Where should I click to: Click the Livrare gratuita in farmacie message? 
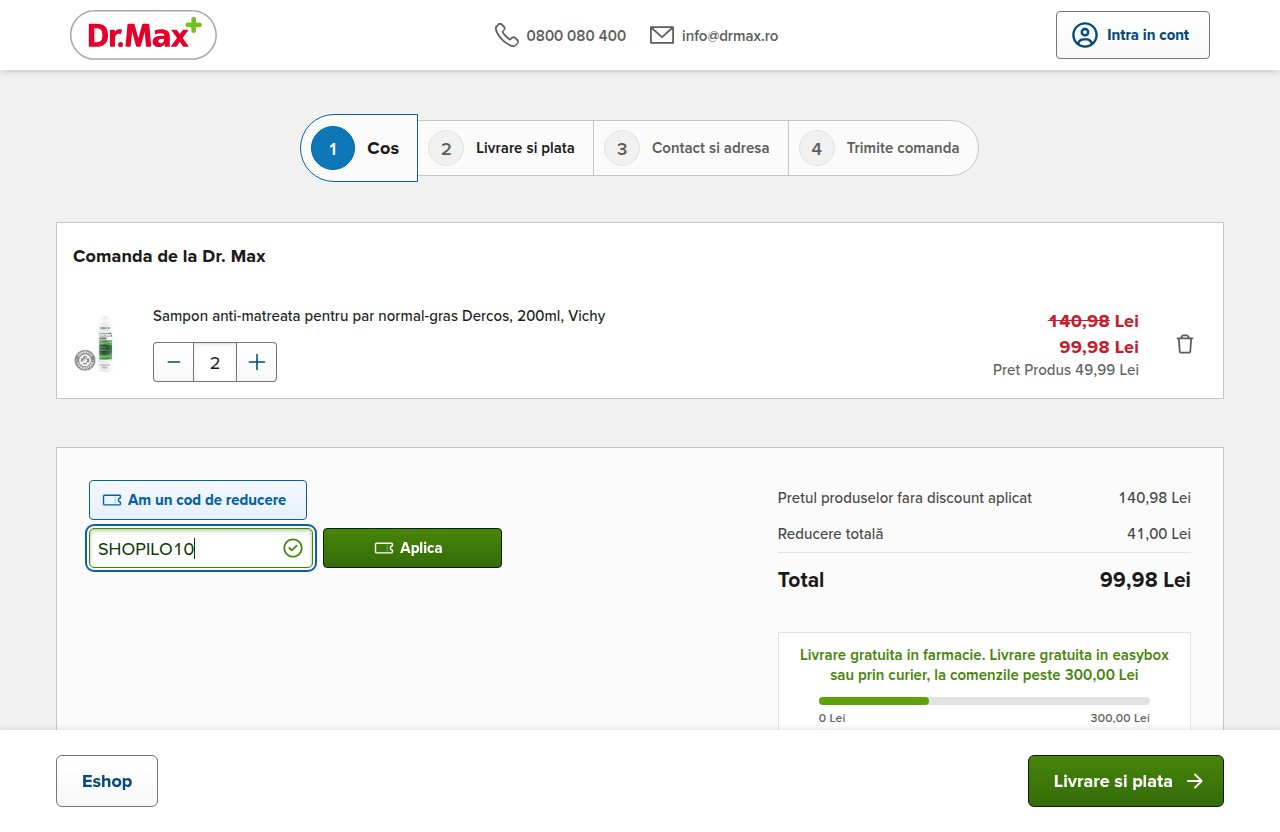point(984,665)
